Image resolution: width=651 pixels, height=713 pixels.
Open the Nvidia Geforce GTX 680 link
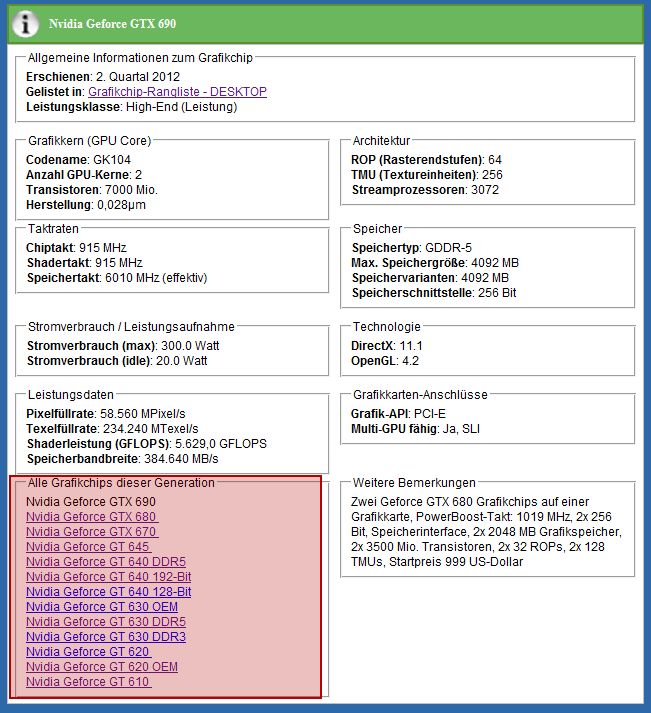92,517
